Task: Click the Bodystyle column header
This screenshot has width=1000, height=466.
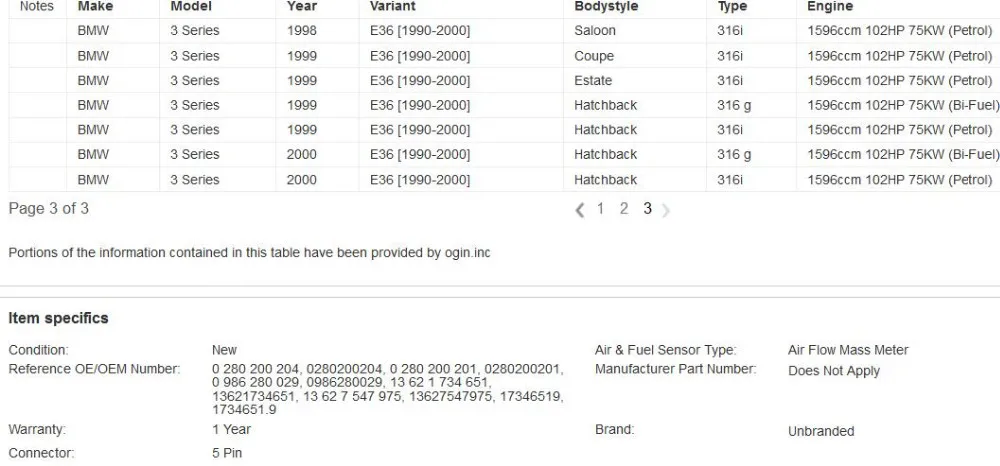Action: coord(606,6)
